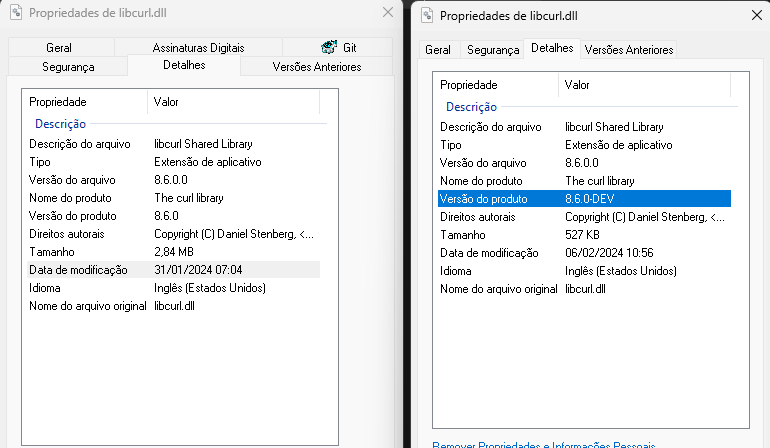This screenshot has width=770, height=448.
Task: Click highlighted Versão do produto 8.6.0-DEV row
Action: pos(584,198)
